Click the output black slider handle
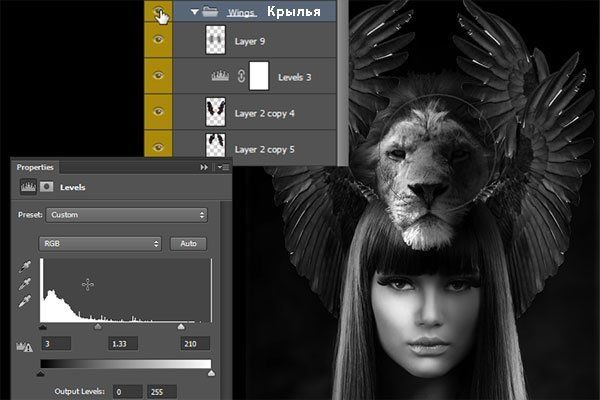600x400 pixels. pyautogui.click(x=41, y=374)
